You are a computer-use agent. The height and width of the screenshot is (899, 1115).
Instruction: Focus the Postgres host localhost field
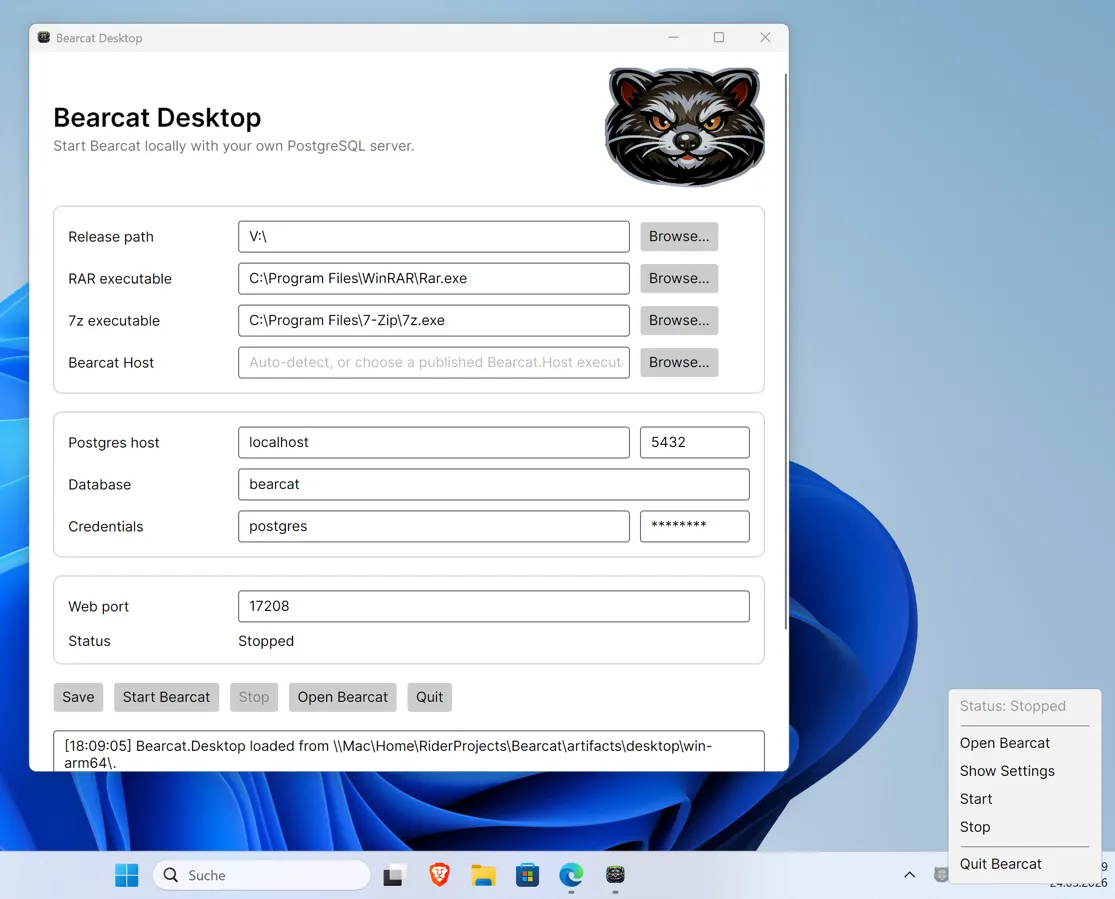[x=434, y=442]
